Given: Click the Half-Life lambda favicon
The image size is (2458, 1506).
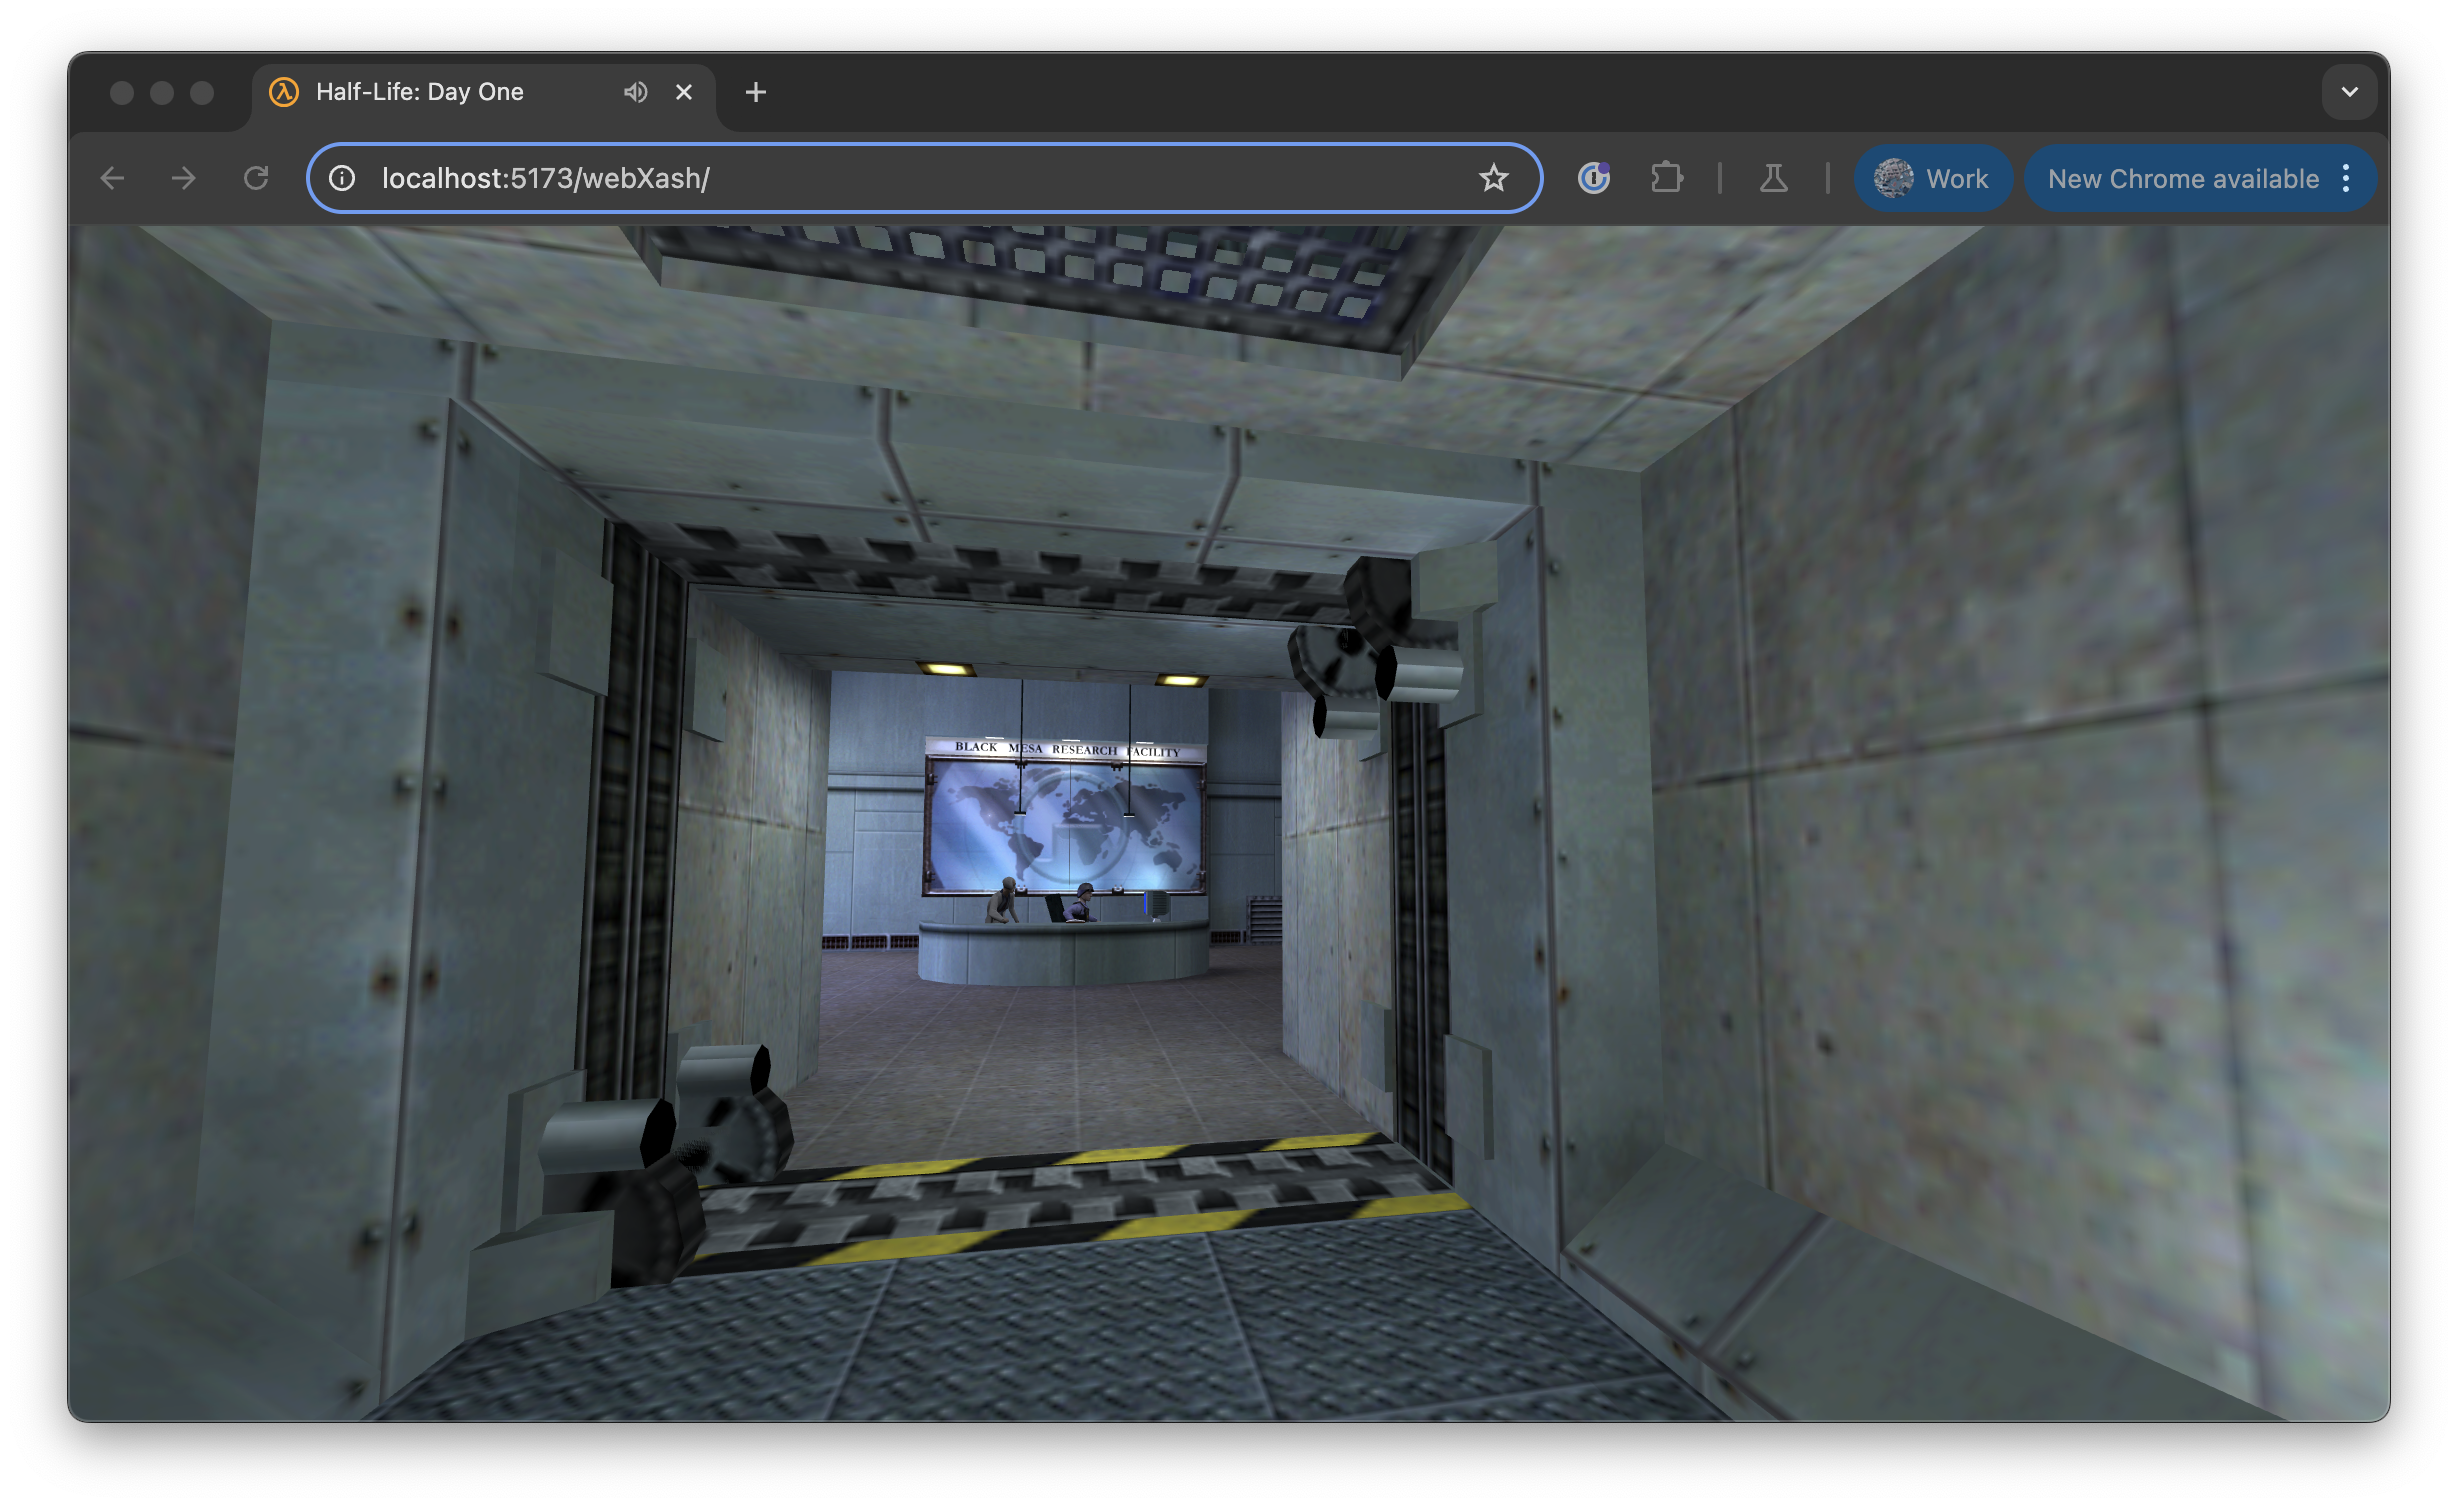Looking at the screenshot, I should click(x=284, y=92).
